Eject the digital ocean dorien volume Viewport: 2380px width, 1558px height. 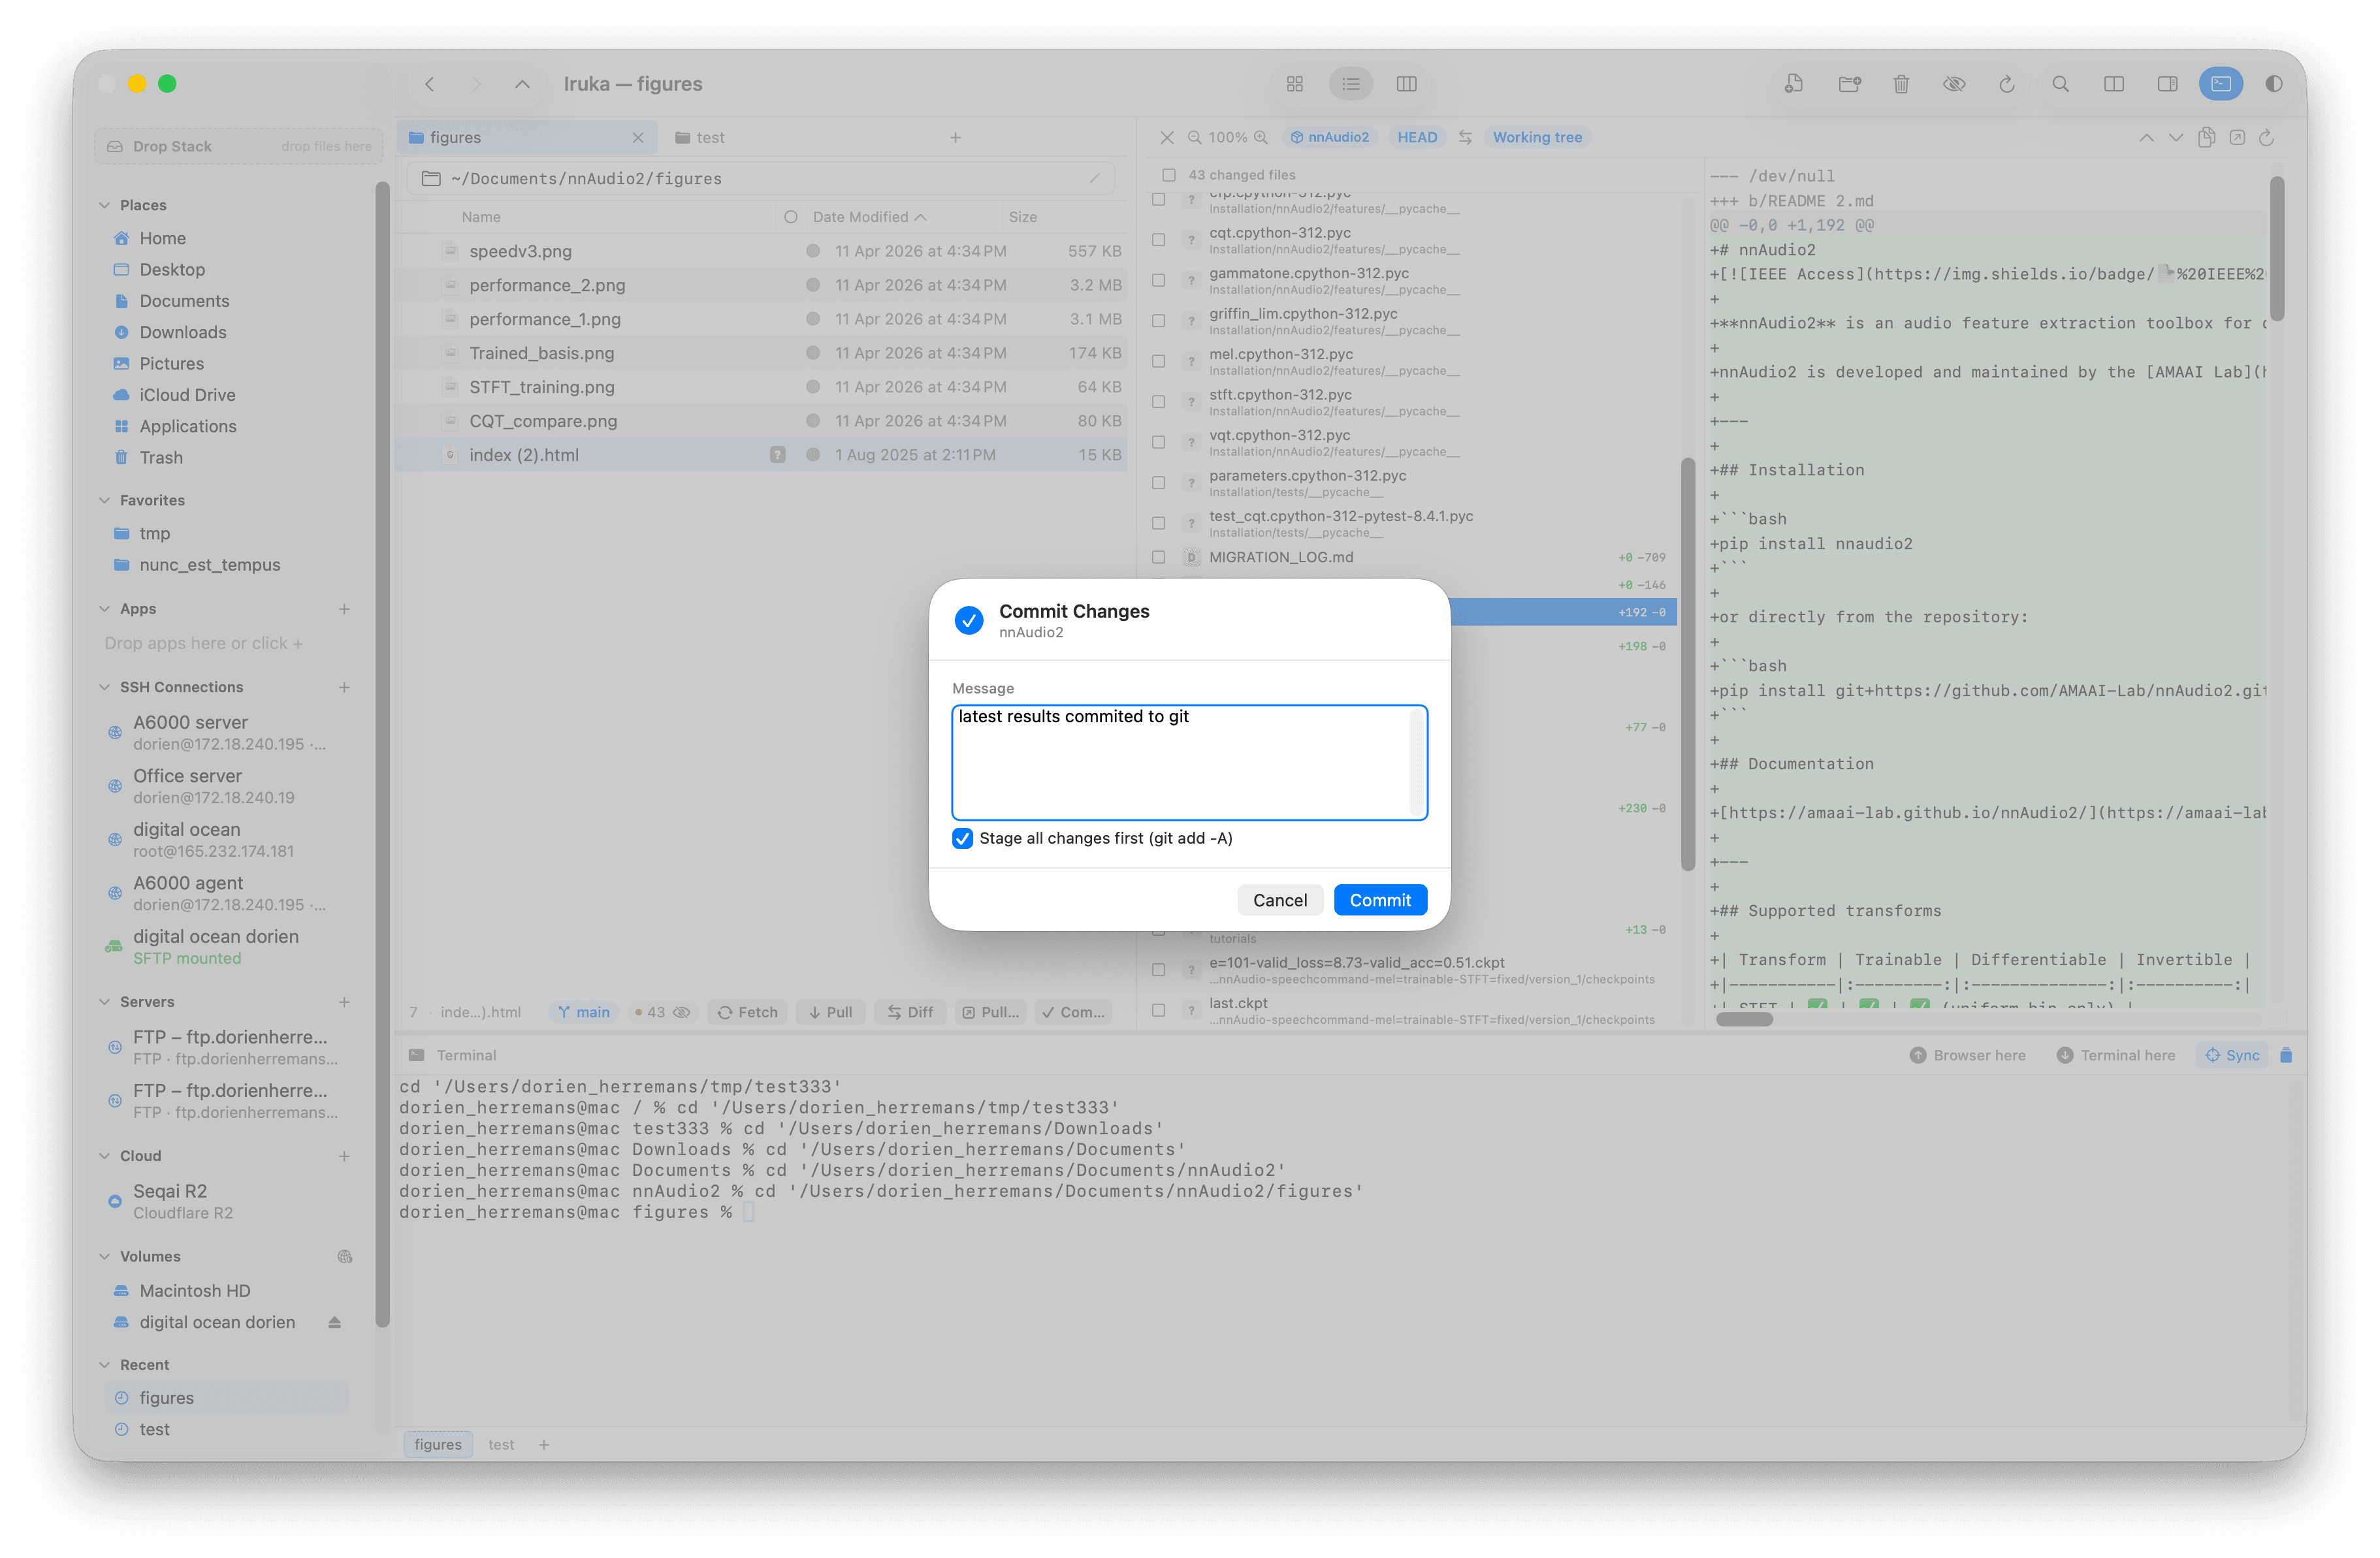(x=334, y=1322)
